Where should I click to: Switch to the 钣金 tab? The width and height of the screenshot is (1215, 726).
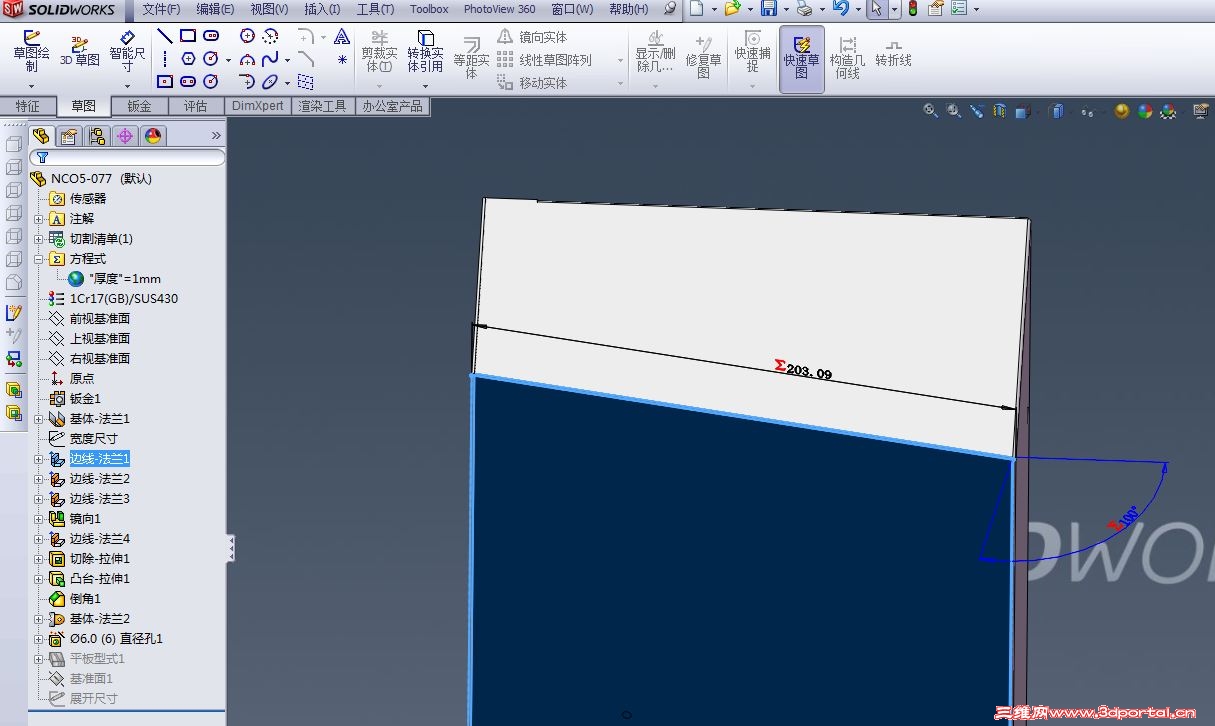pyautogui.click(x=139, y=106)
